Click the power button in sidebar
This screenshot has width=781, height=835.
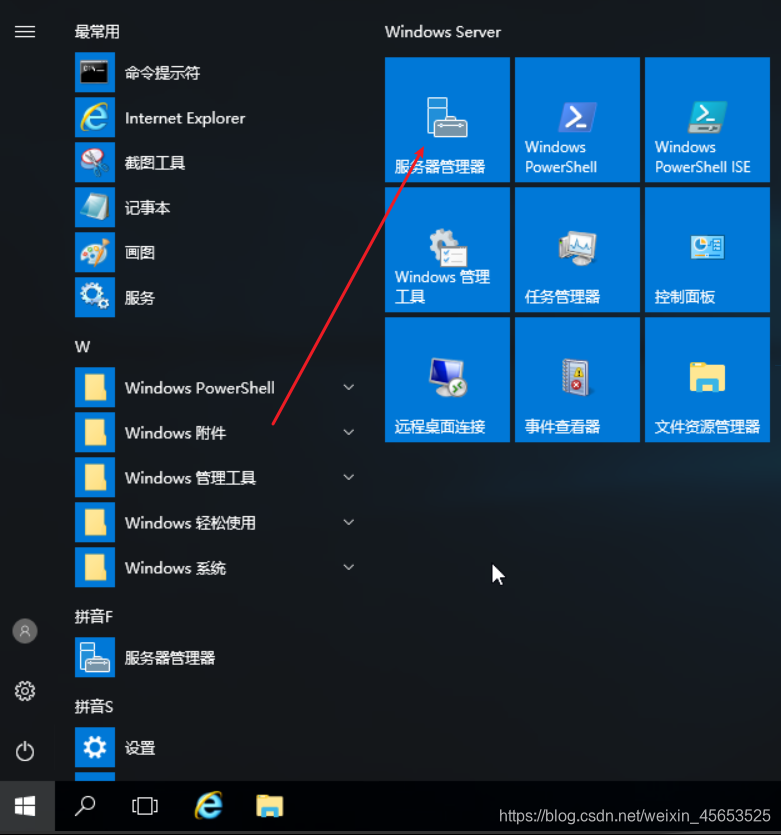[x=25, y=751]
